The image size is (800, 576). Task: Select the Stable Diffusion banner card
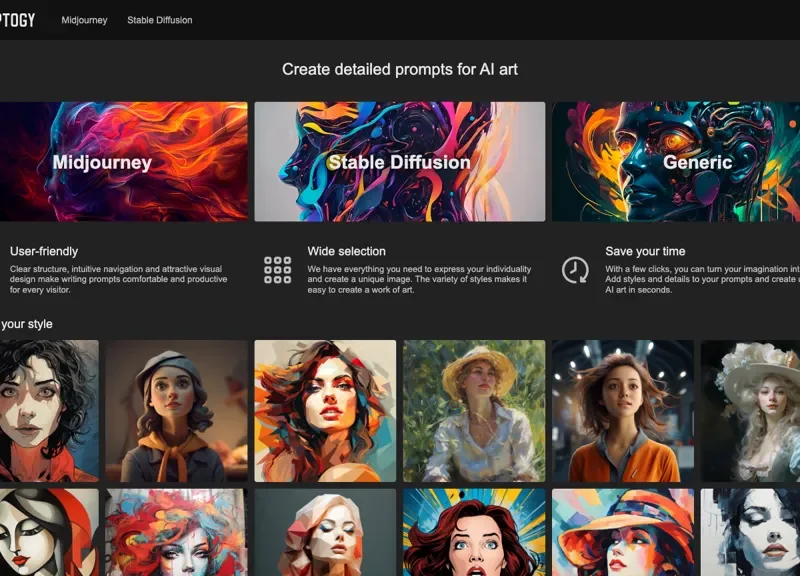(399, 162)
